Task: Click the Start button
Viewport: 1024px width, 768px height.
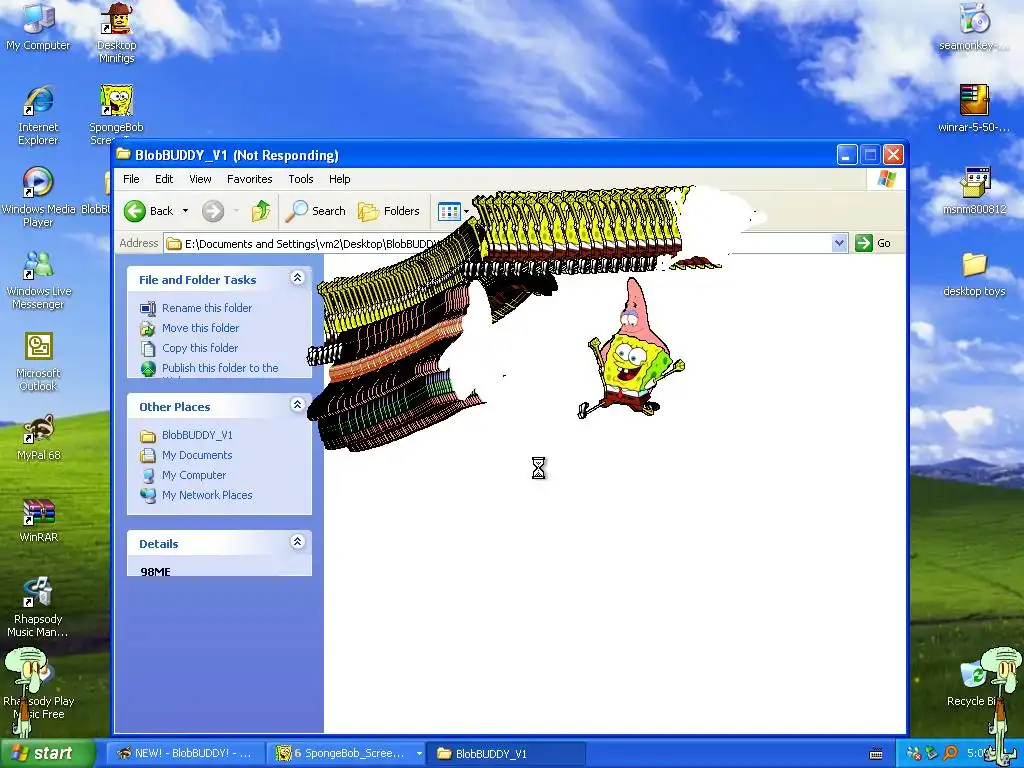Action: pyautogui.click(x=46, y=753)
